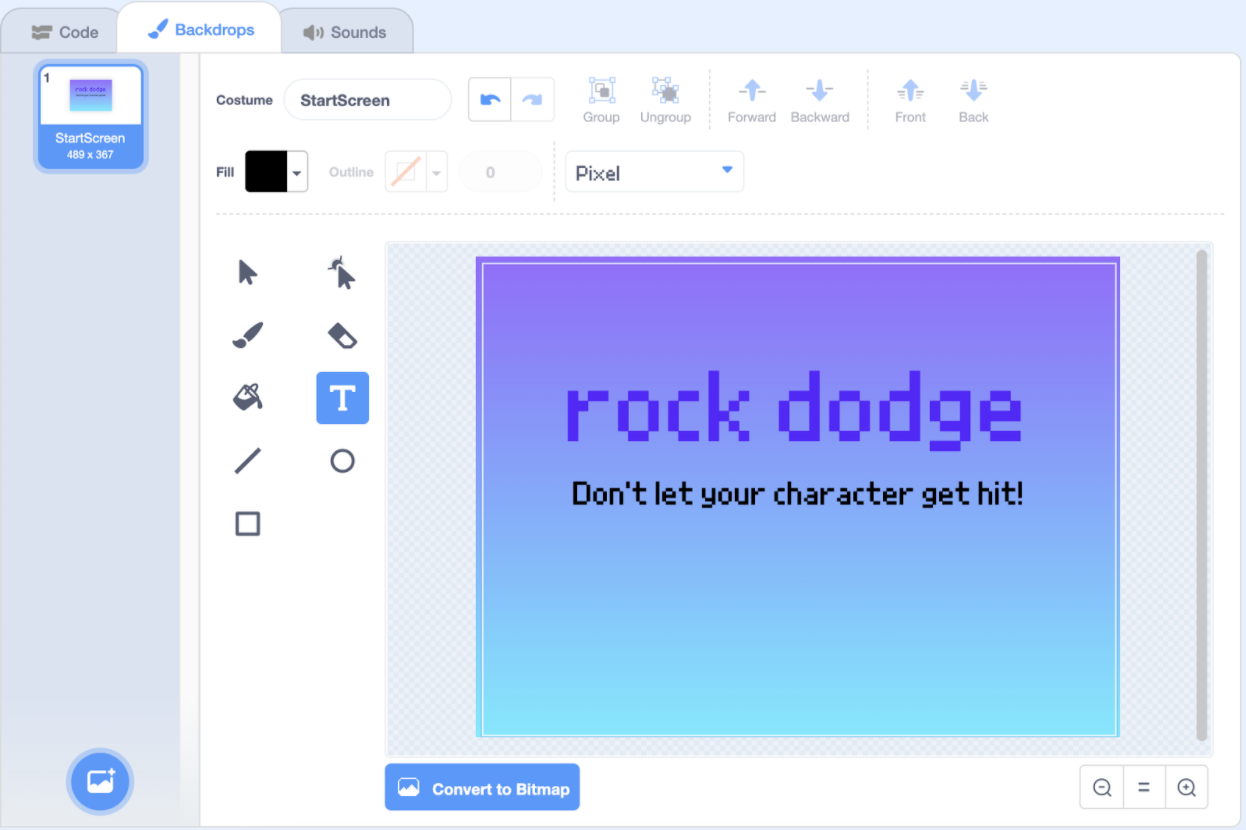Viewport: 1246px width, 830px height.
Task: Choose the Brush tool
Action: (x=247, y=335)
